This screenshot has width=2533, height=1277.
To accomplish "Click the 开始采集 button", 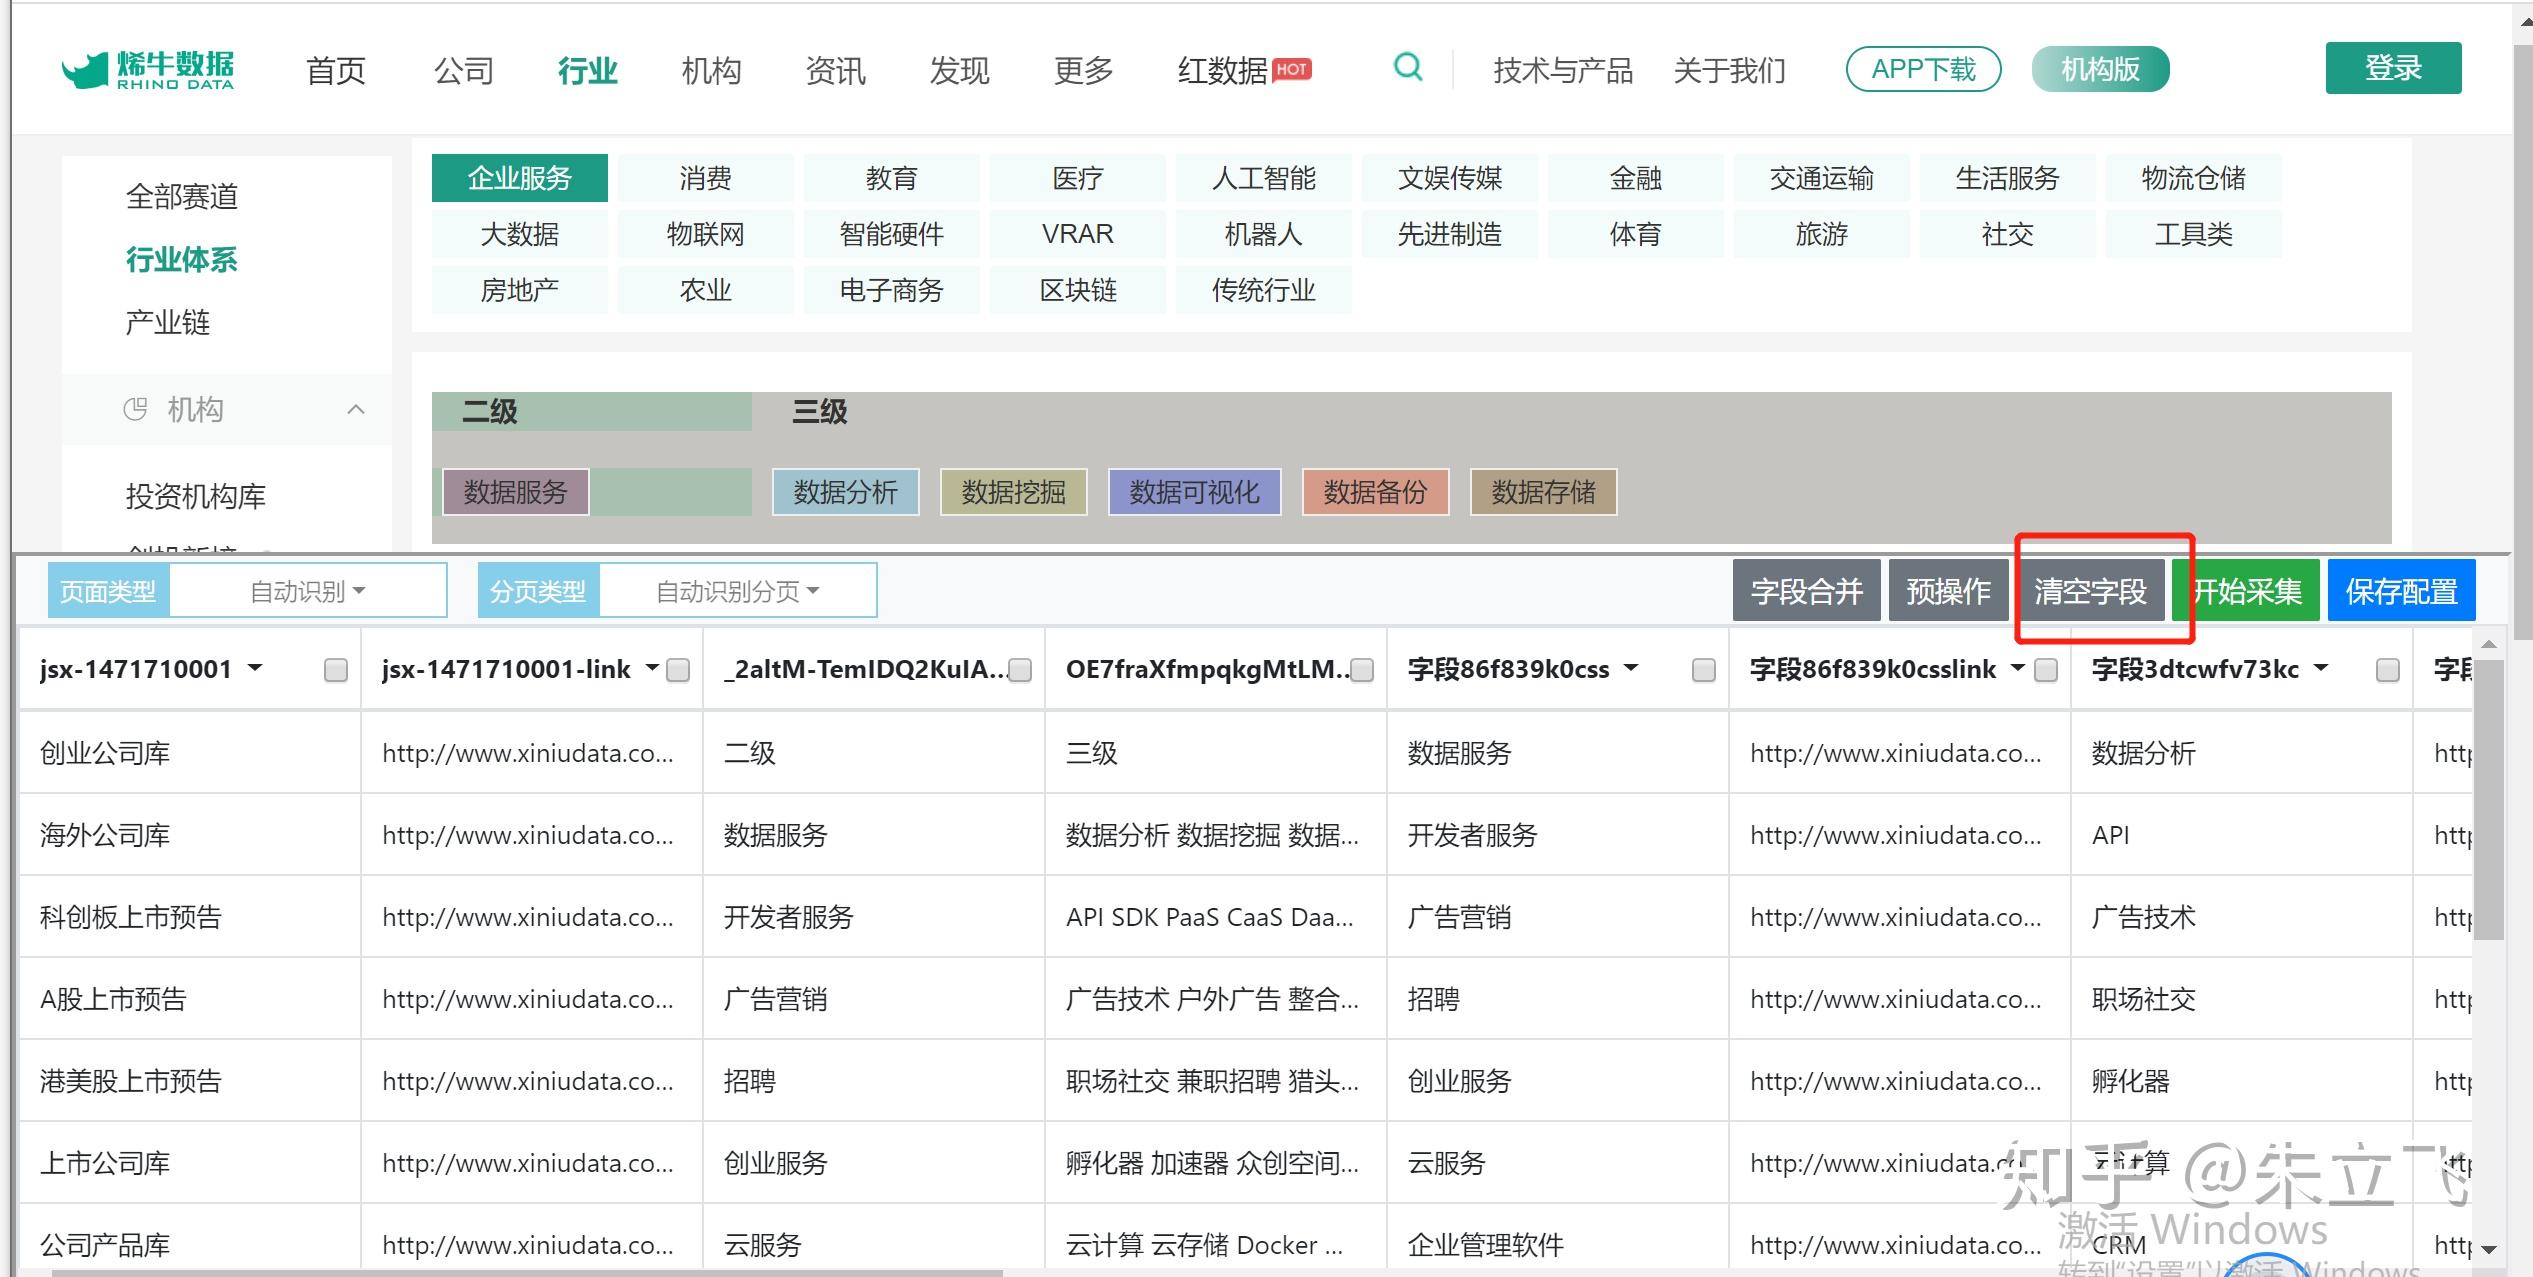I will (2247, 591).
